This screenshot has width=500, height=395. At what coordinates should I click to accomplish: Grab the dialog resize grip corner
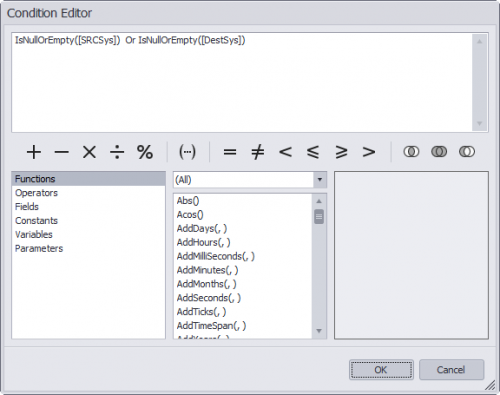[490, 385]
